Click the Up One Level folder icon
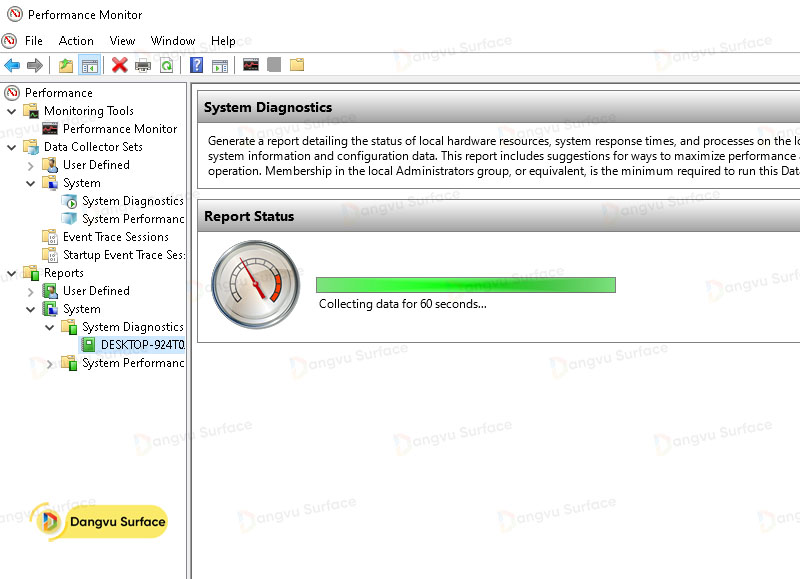Image resolution: width=800 pixels, height=579 pixels. tap(65, 65)
